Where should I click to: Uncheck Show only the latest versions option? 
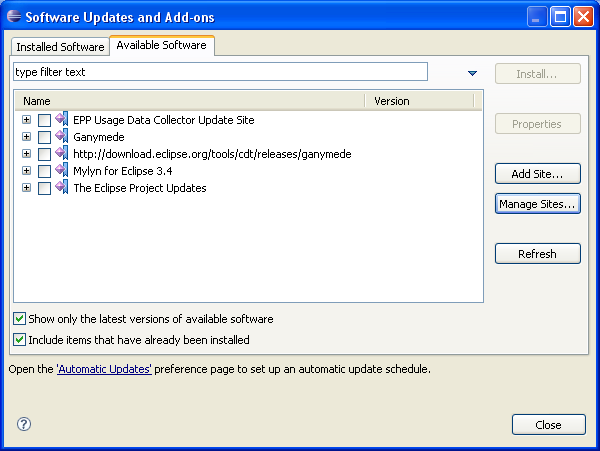click(x=20, y=319)
